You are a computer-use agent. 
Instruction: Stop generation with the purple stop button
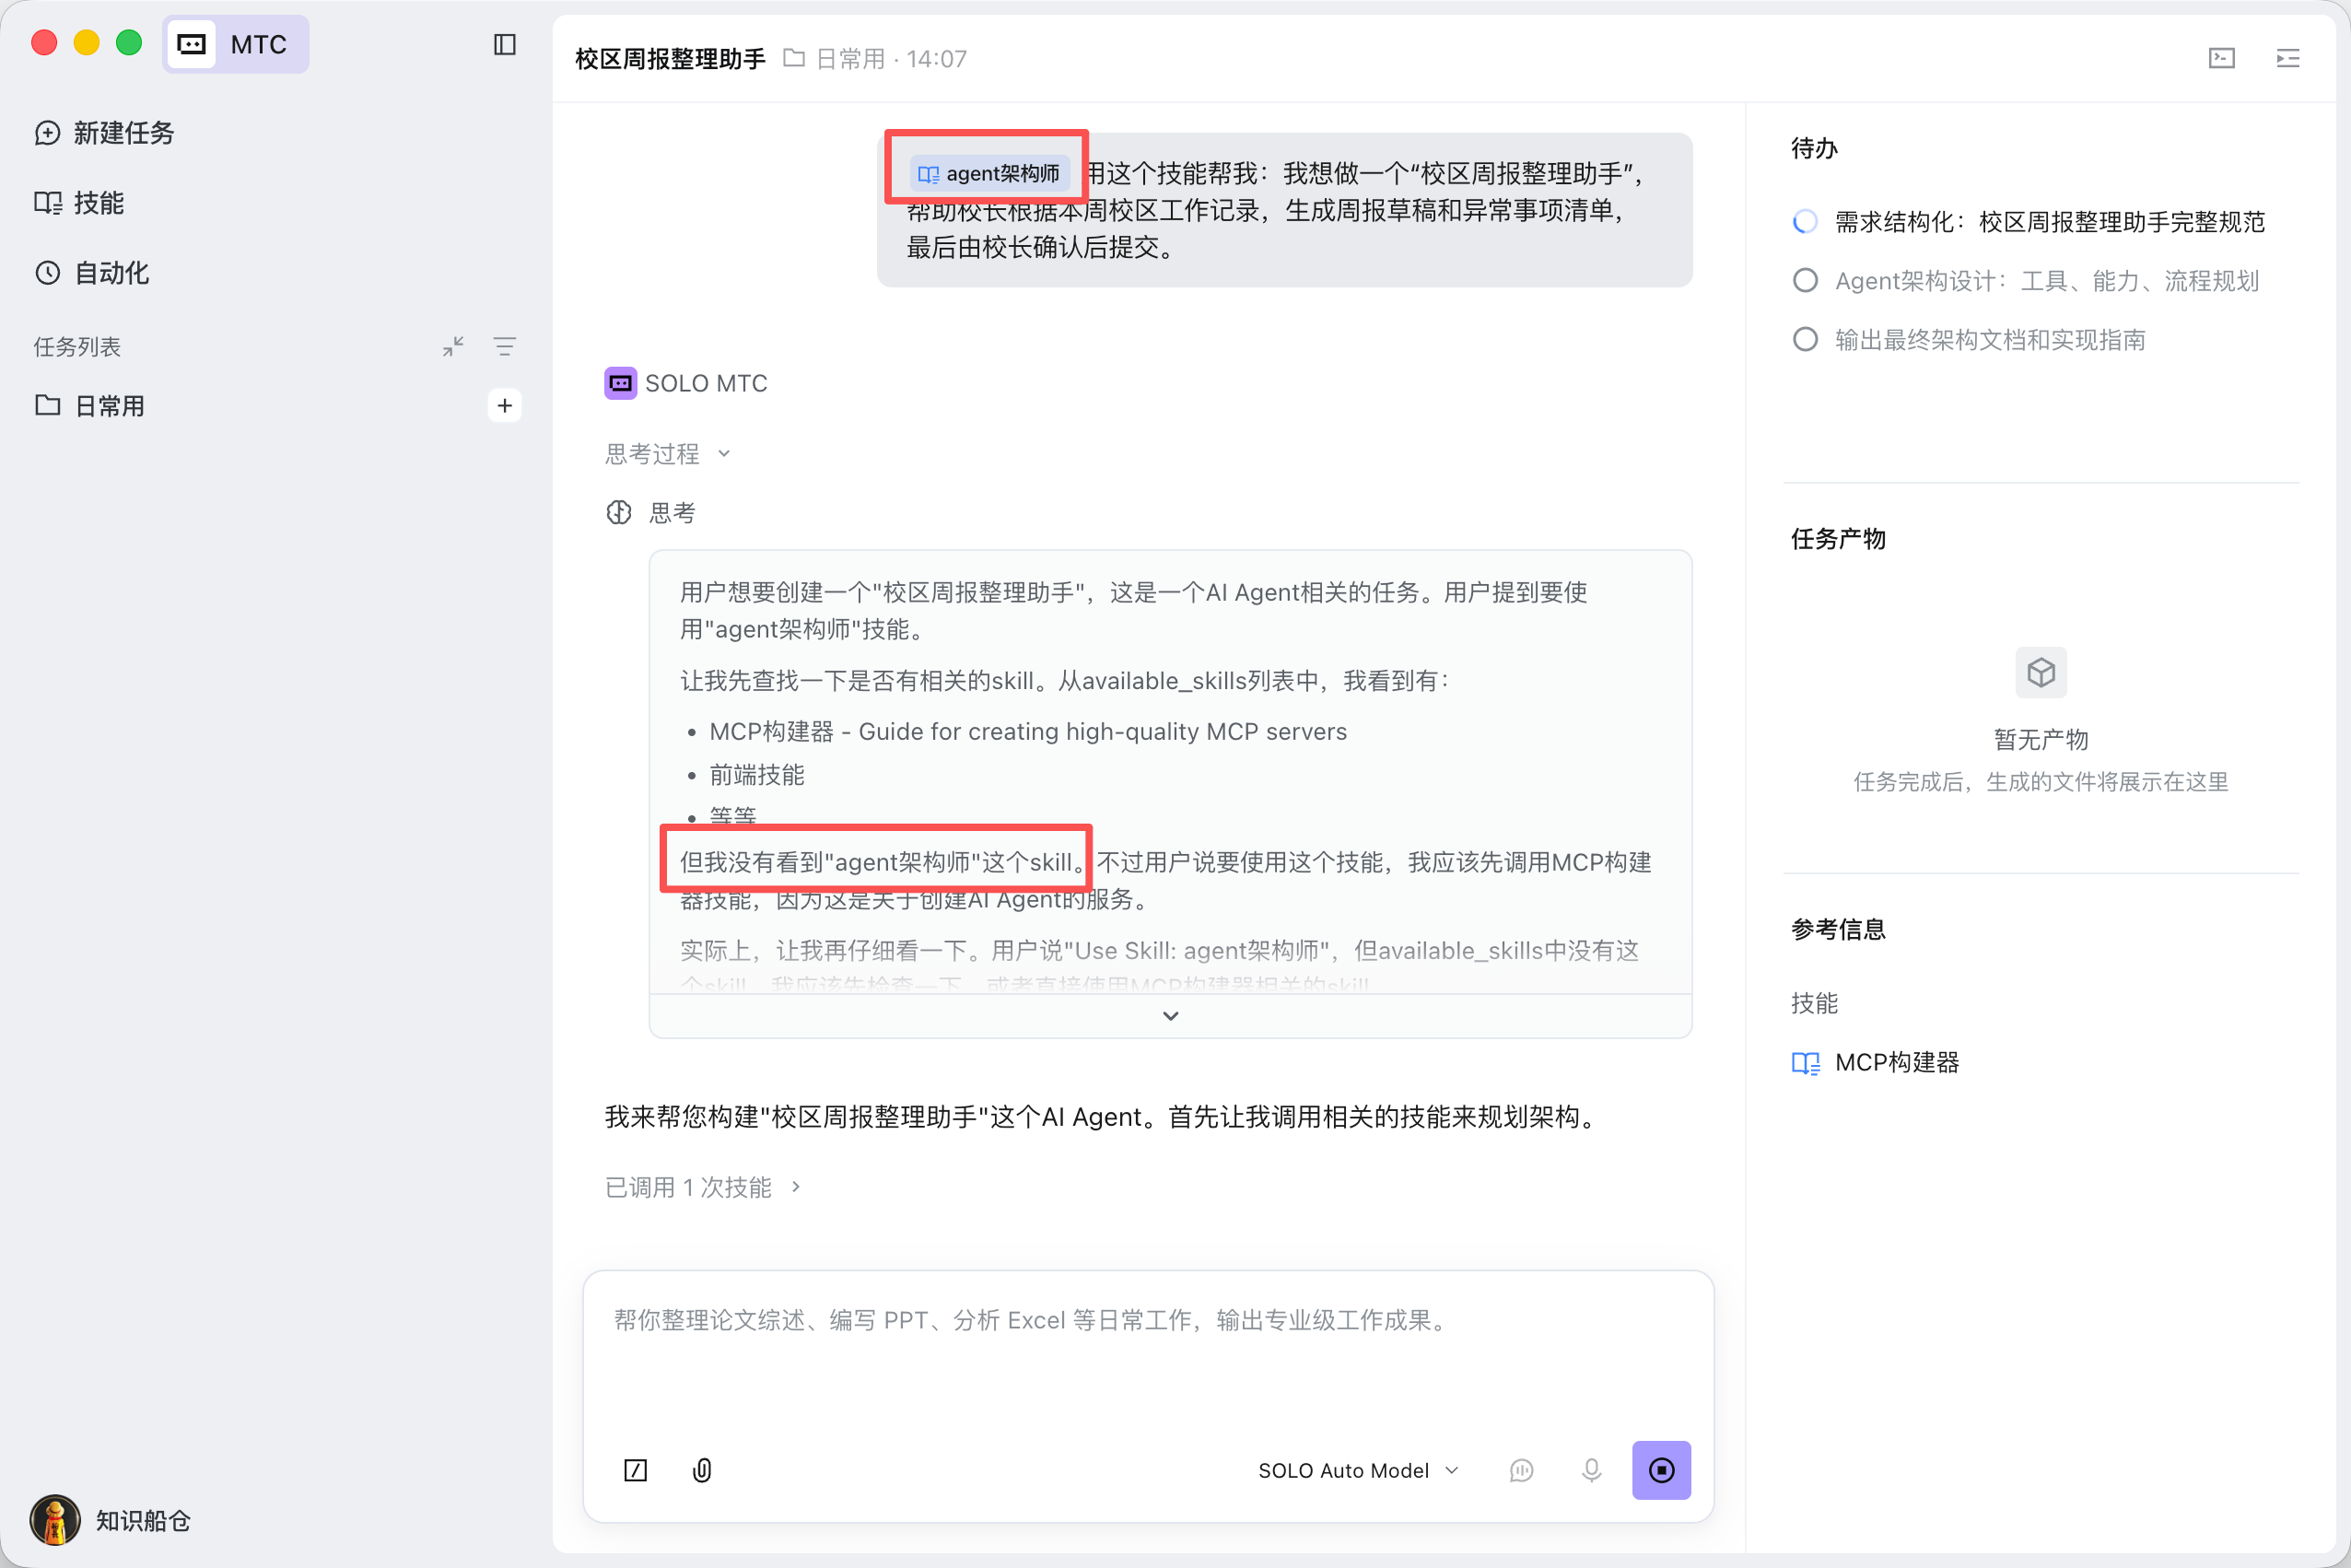[x=1661, y=1470]
